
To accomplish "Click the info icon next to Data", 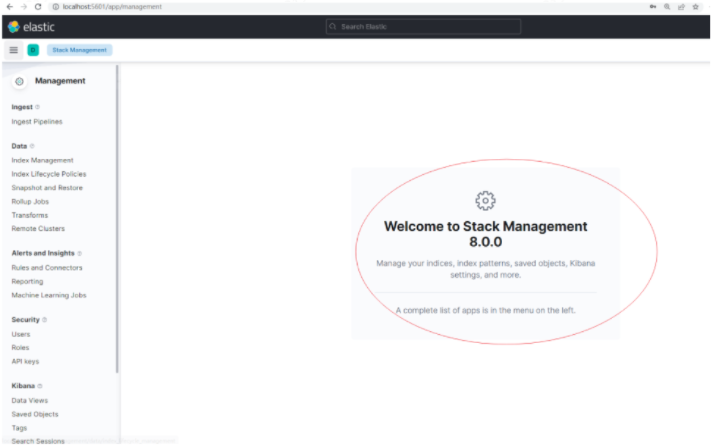I will click(32, 146).
